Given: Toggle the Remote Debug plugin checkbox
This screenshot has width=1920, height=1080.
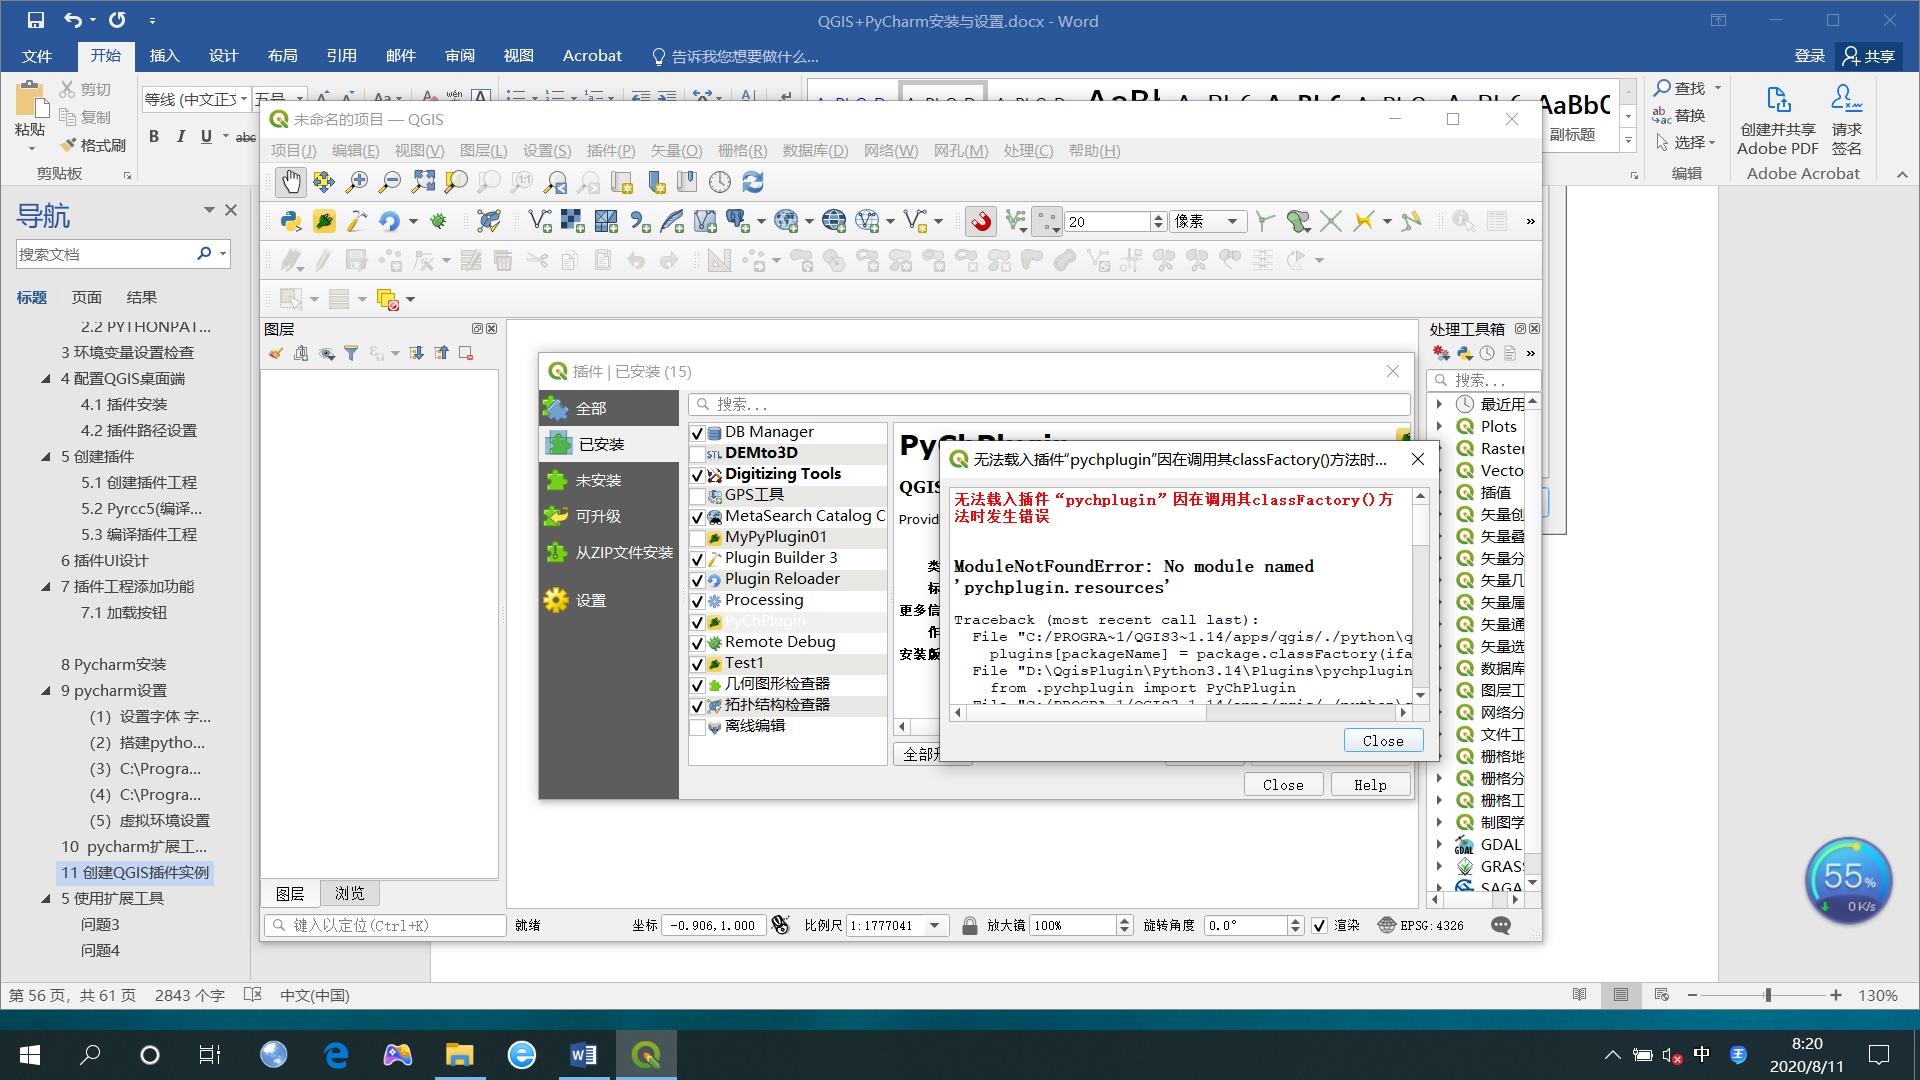Looking at the screenshot, I should [698, 643].
